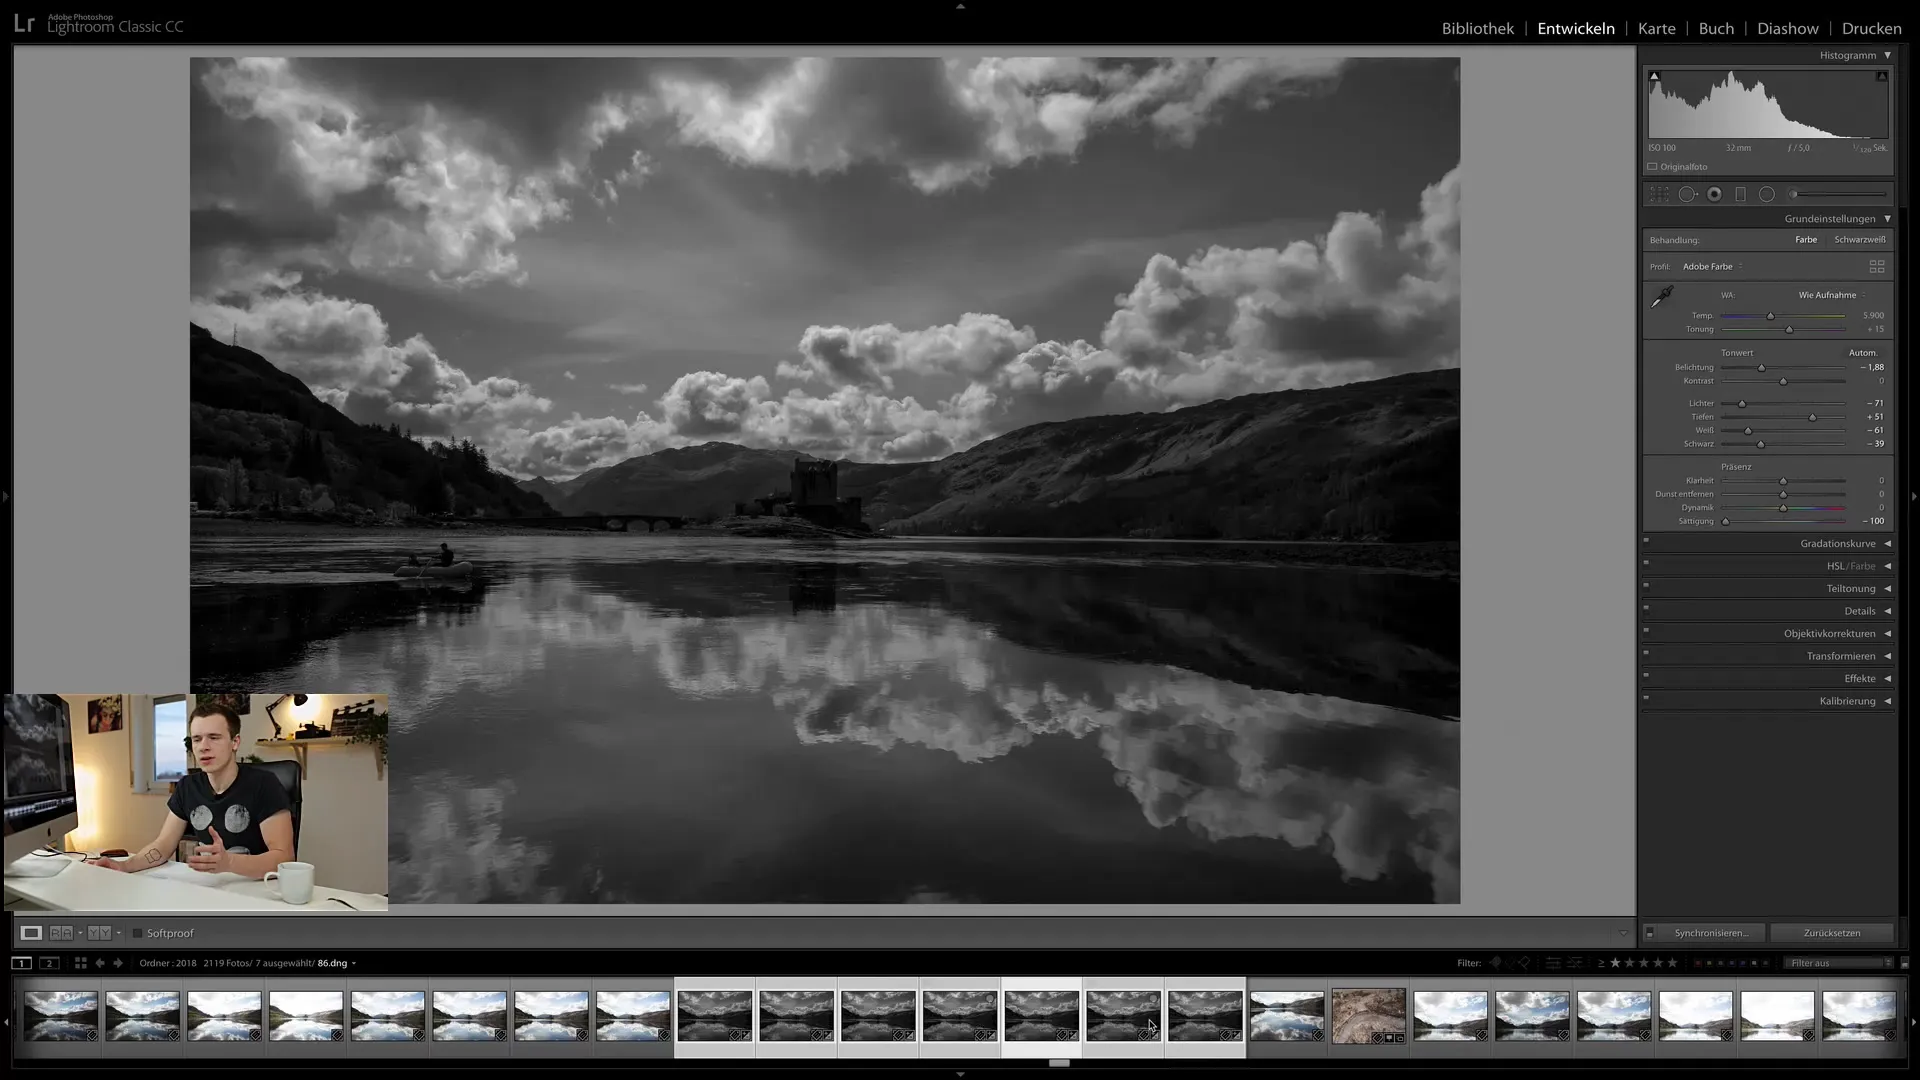Open the Karte module
Viewport: 1920px width, 1080px height.
[x=1656, y=28]
